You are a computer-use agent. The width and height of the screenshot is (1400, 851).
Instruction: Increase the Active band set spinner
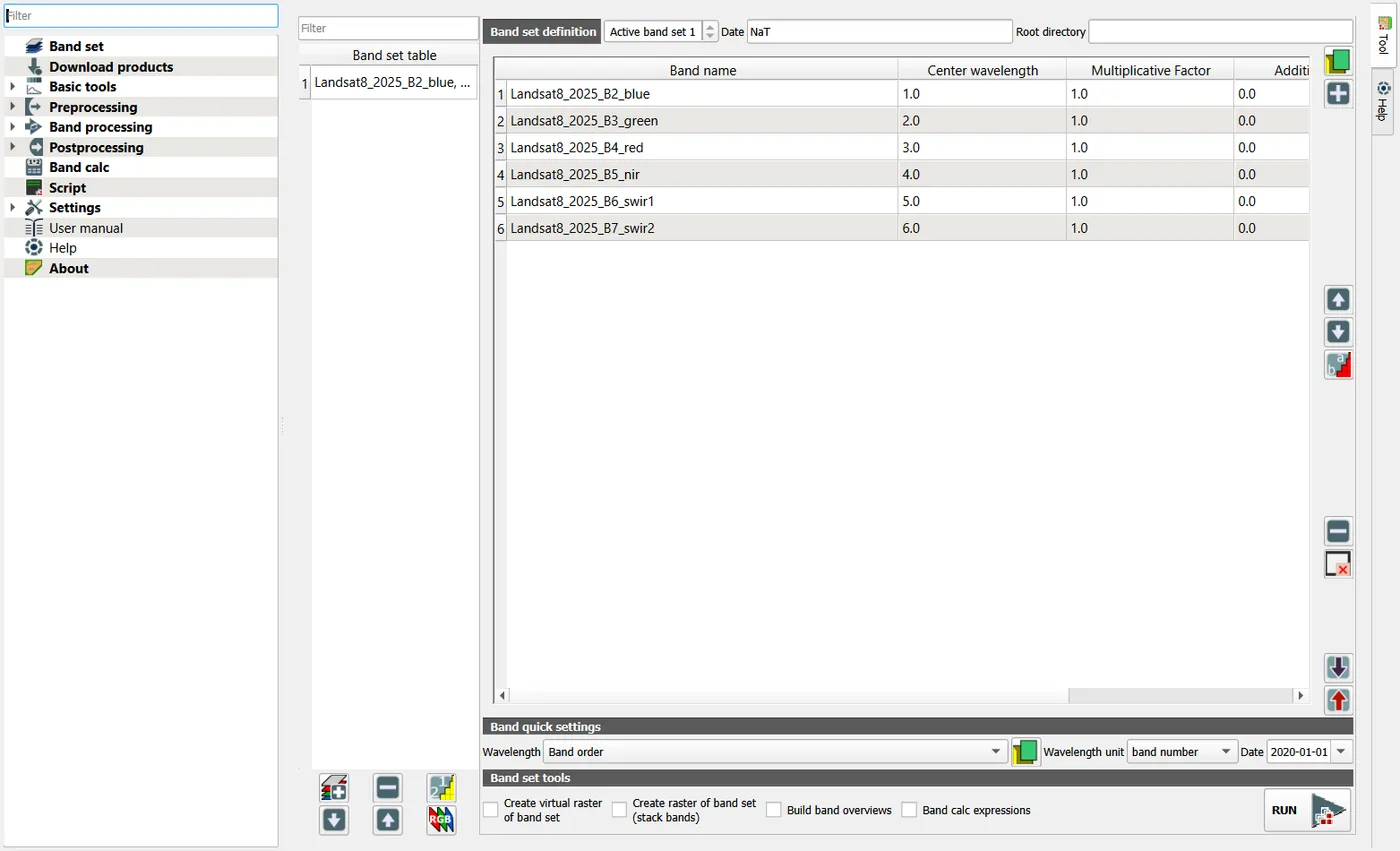point(710,26)
